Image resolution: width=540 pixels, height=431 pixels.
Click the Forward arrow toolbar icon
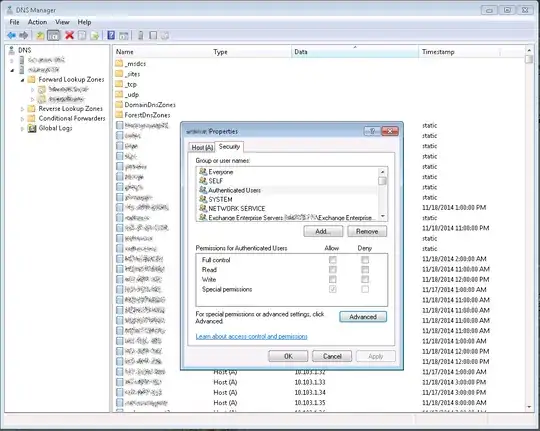coord(23,35)
